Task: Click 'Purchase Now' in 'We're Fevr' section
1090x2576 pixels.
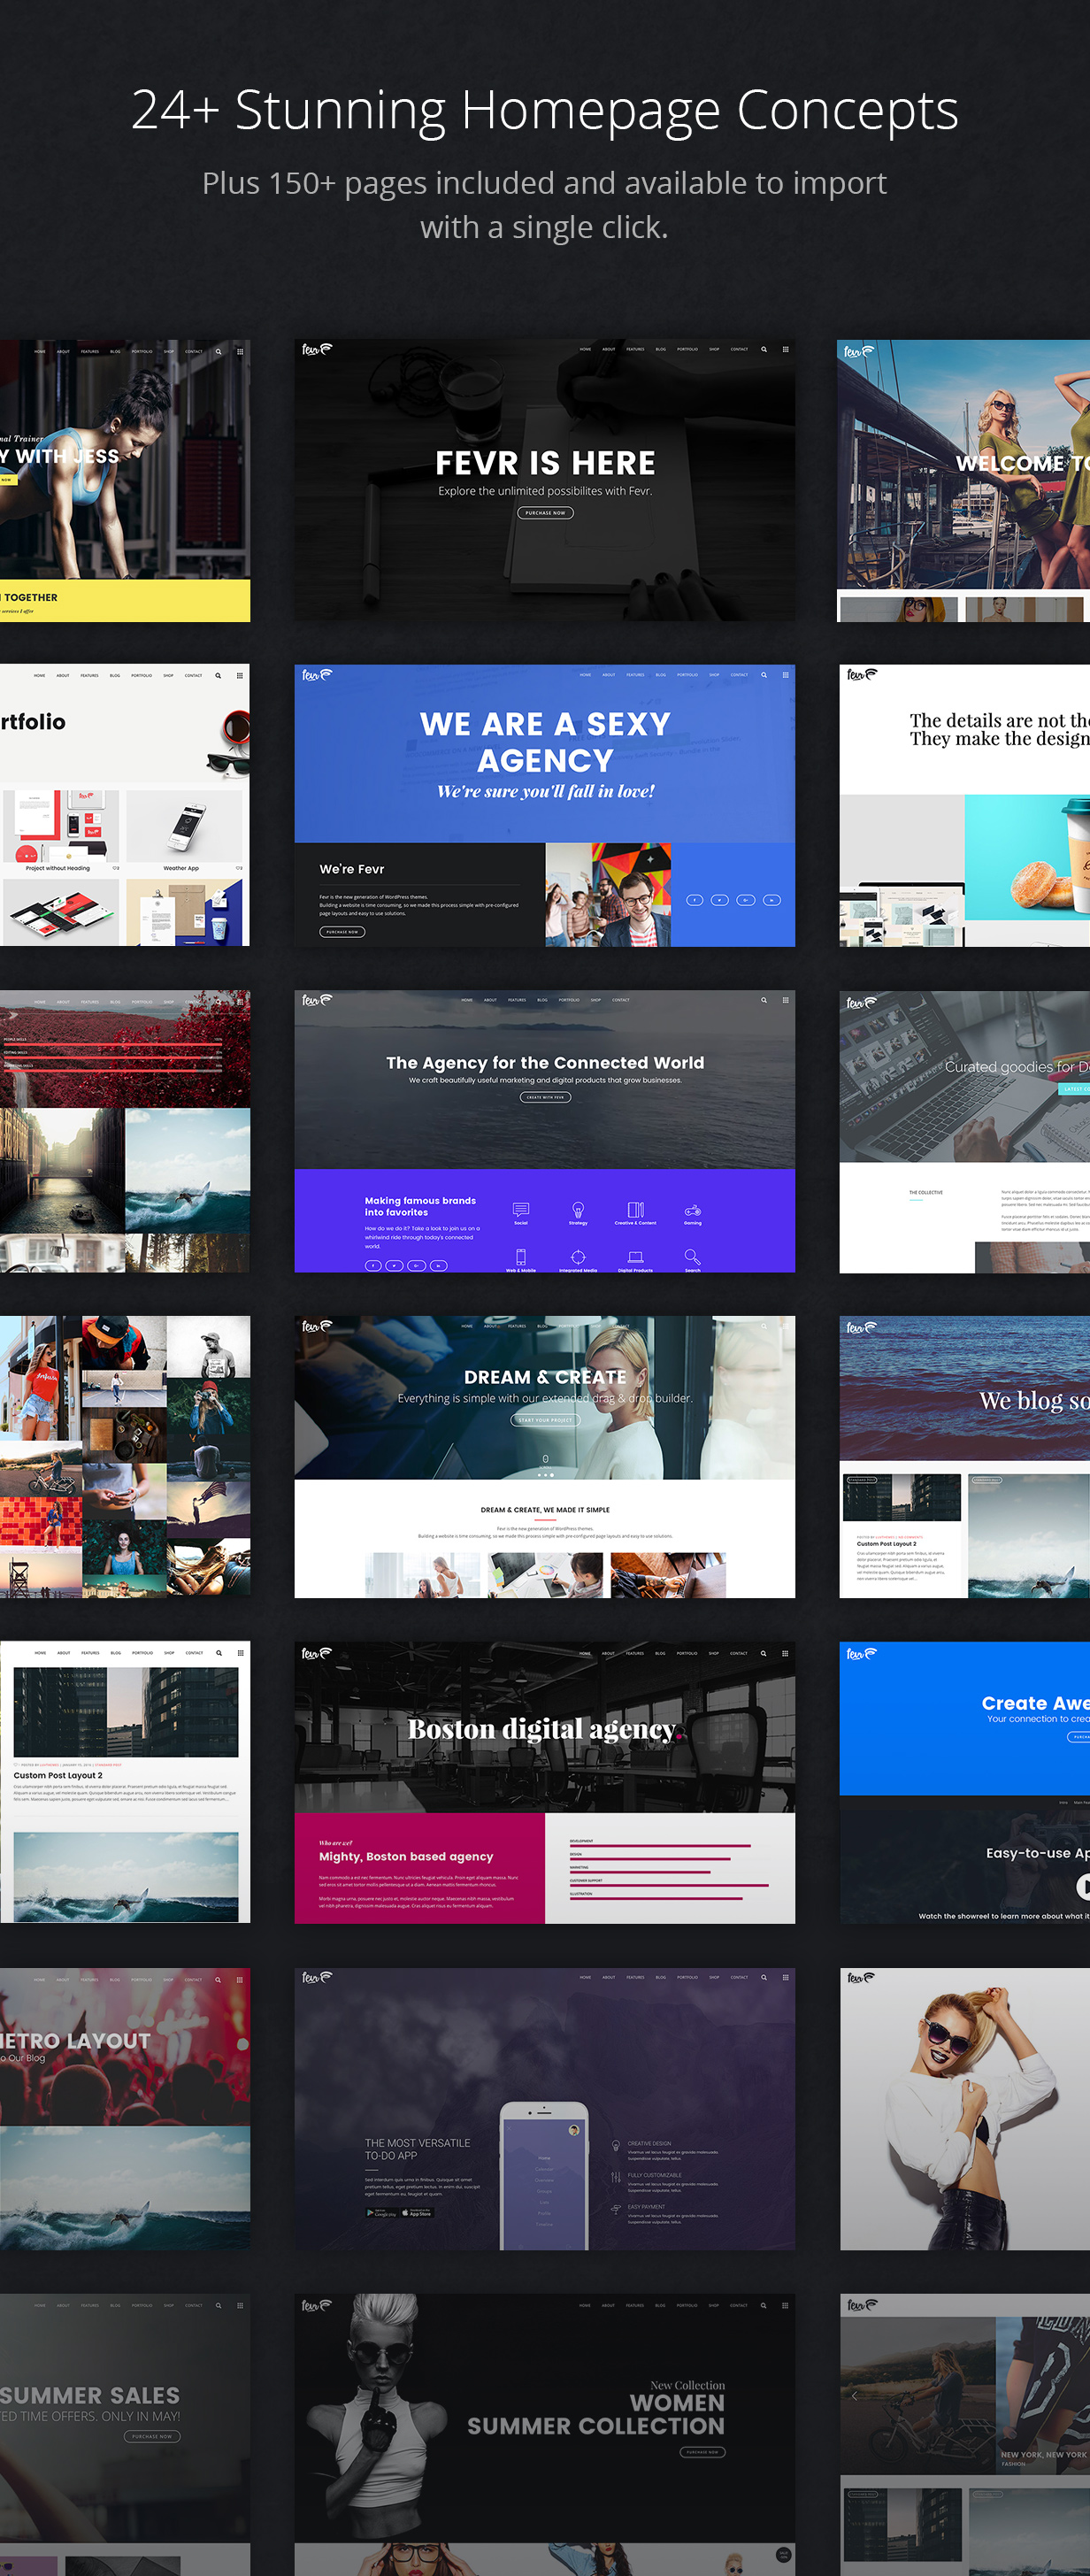Action: [x=342, y=931]
